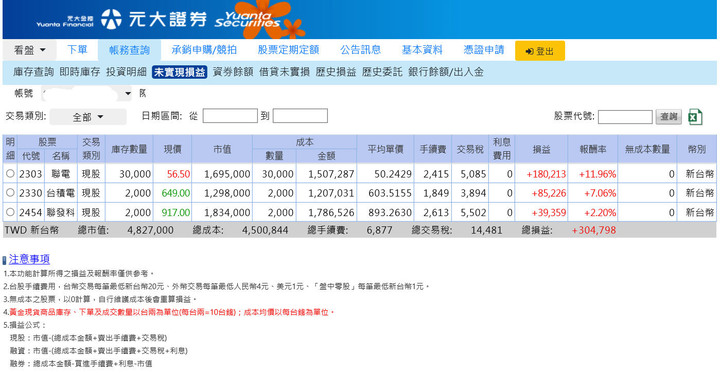The image size is (720, 373).
Task: Click the 查詢 search button
Action: (669, 117)
